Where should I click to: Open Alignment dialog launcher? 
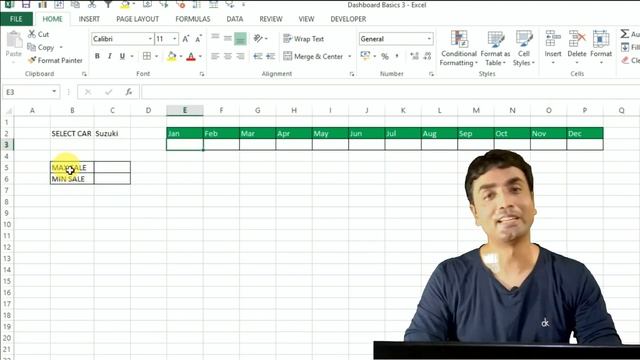coord(351,74)
